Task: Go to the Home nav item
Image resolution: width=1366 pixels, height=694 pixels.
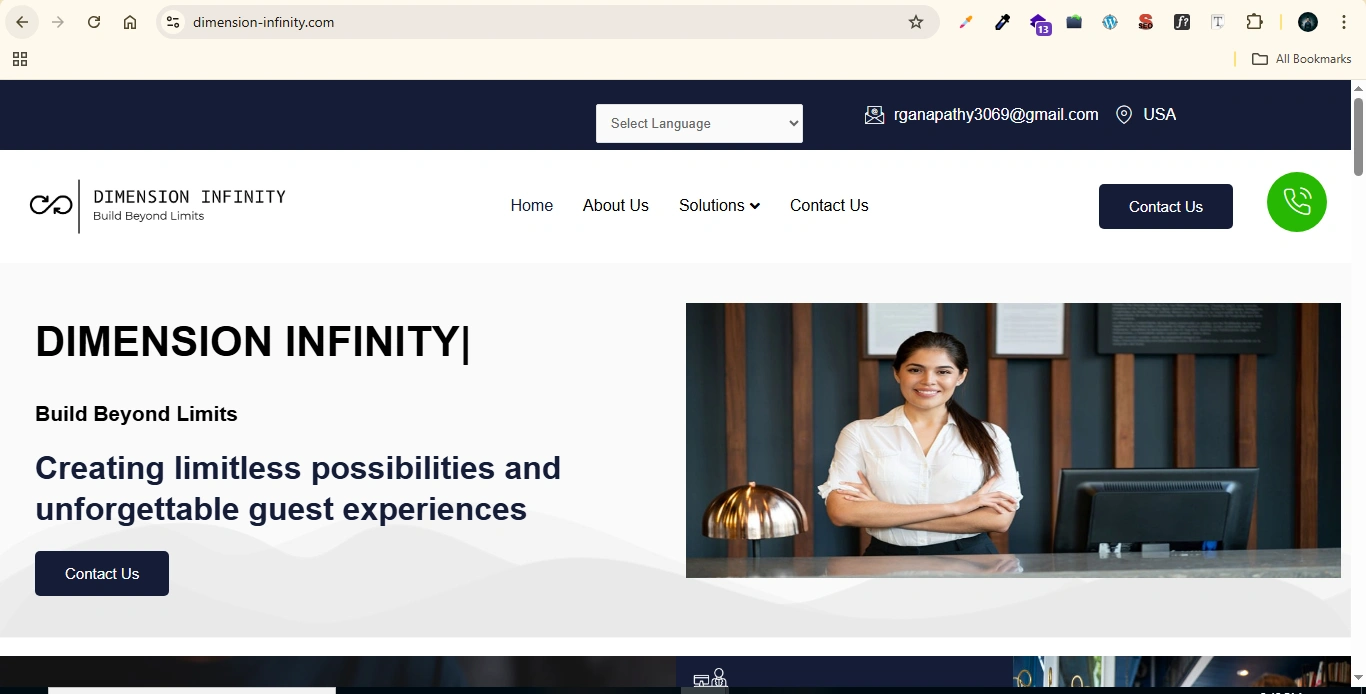Action: (x=531, y=206)
